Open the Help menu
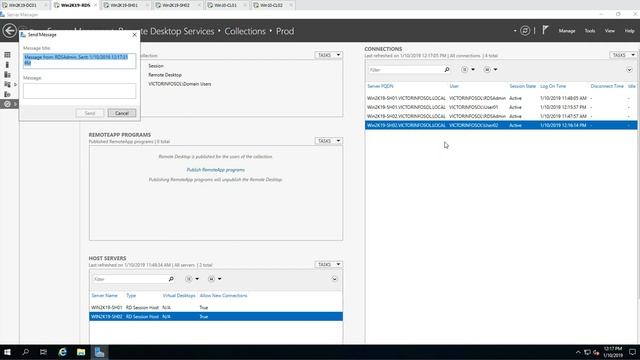The width and height of the screenshot is (640, 360). point(629,31)
